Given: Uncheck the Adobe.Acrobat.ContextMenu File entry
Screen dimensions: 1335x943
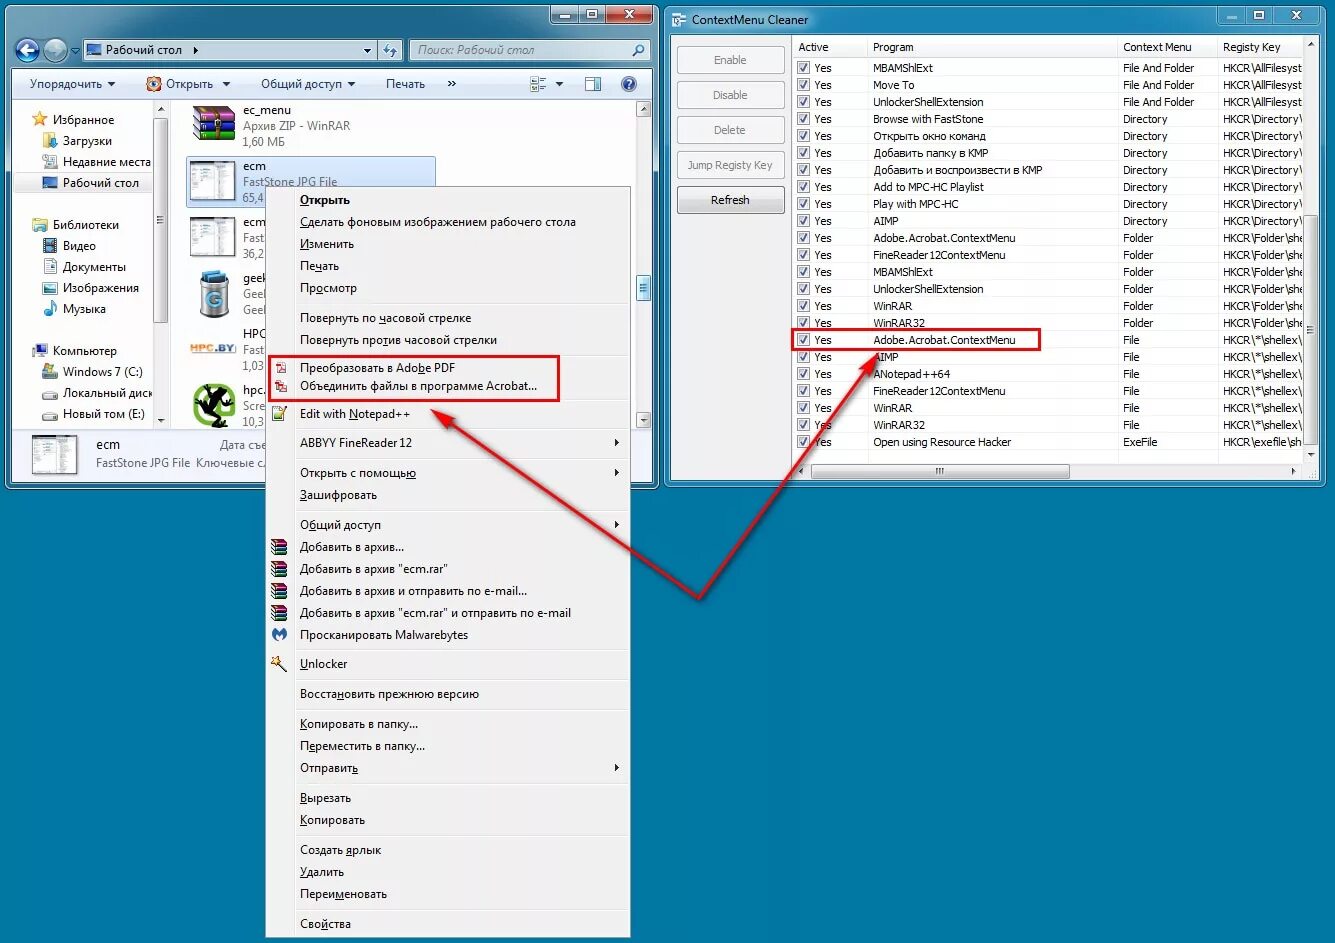Looking at the screenshot, I should pyautogui.click(x=803, y=340).
